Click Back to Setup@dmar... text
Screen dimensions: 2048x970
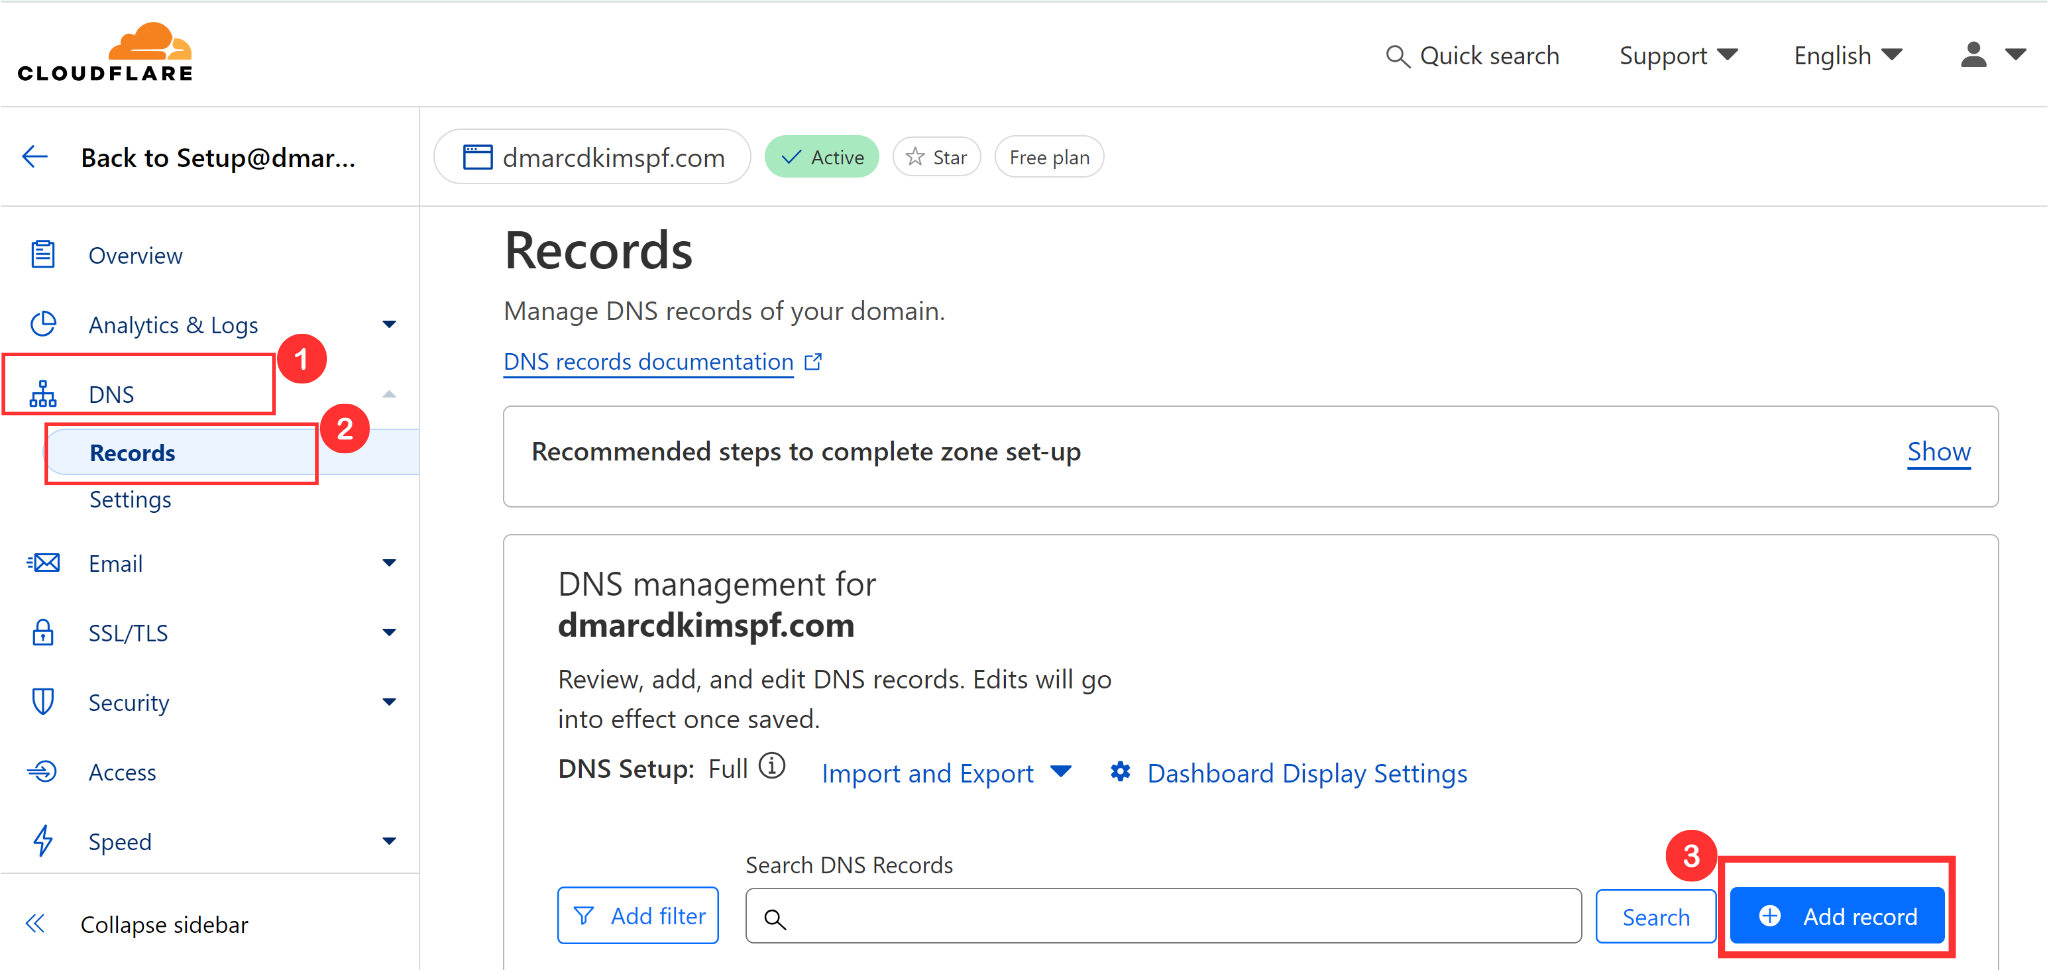[218, 158]
